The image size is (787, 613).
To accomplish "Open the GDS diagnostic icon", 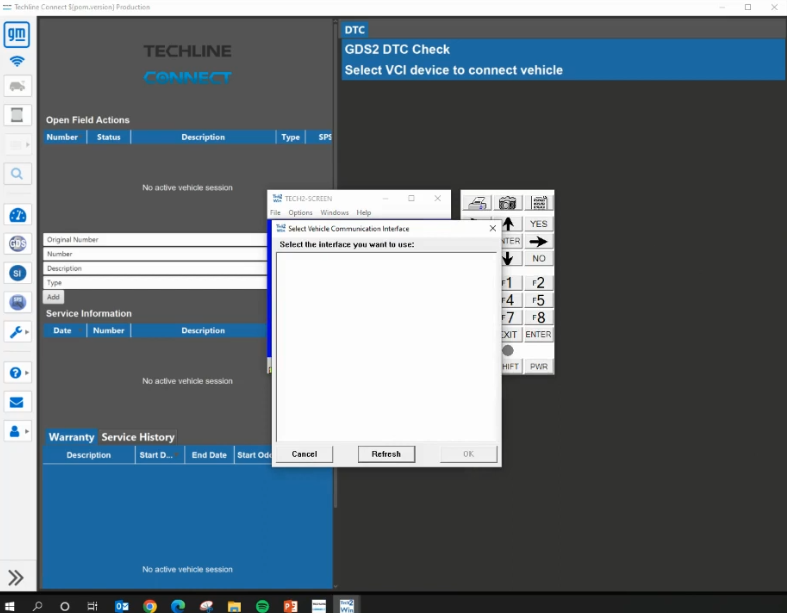I will click(17, 244).
